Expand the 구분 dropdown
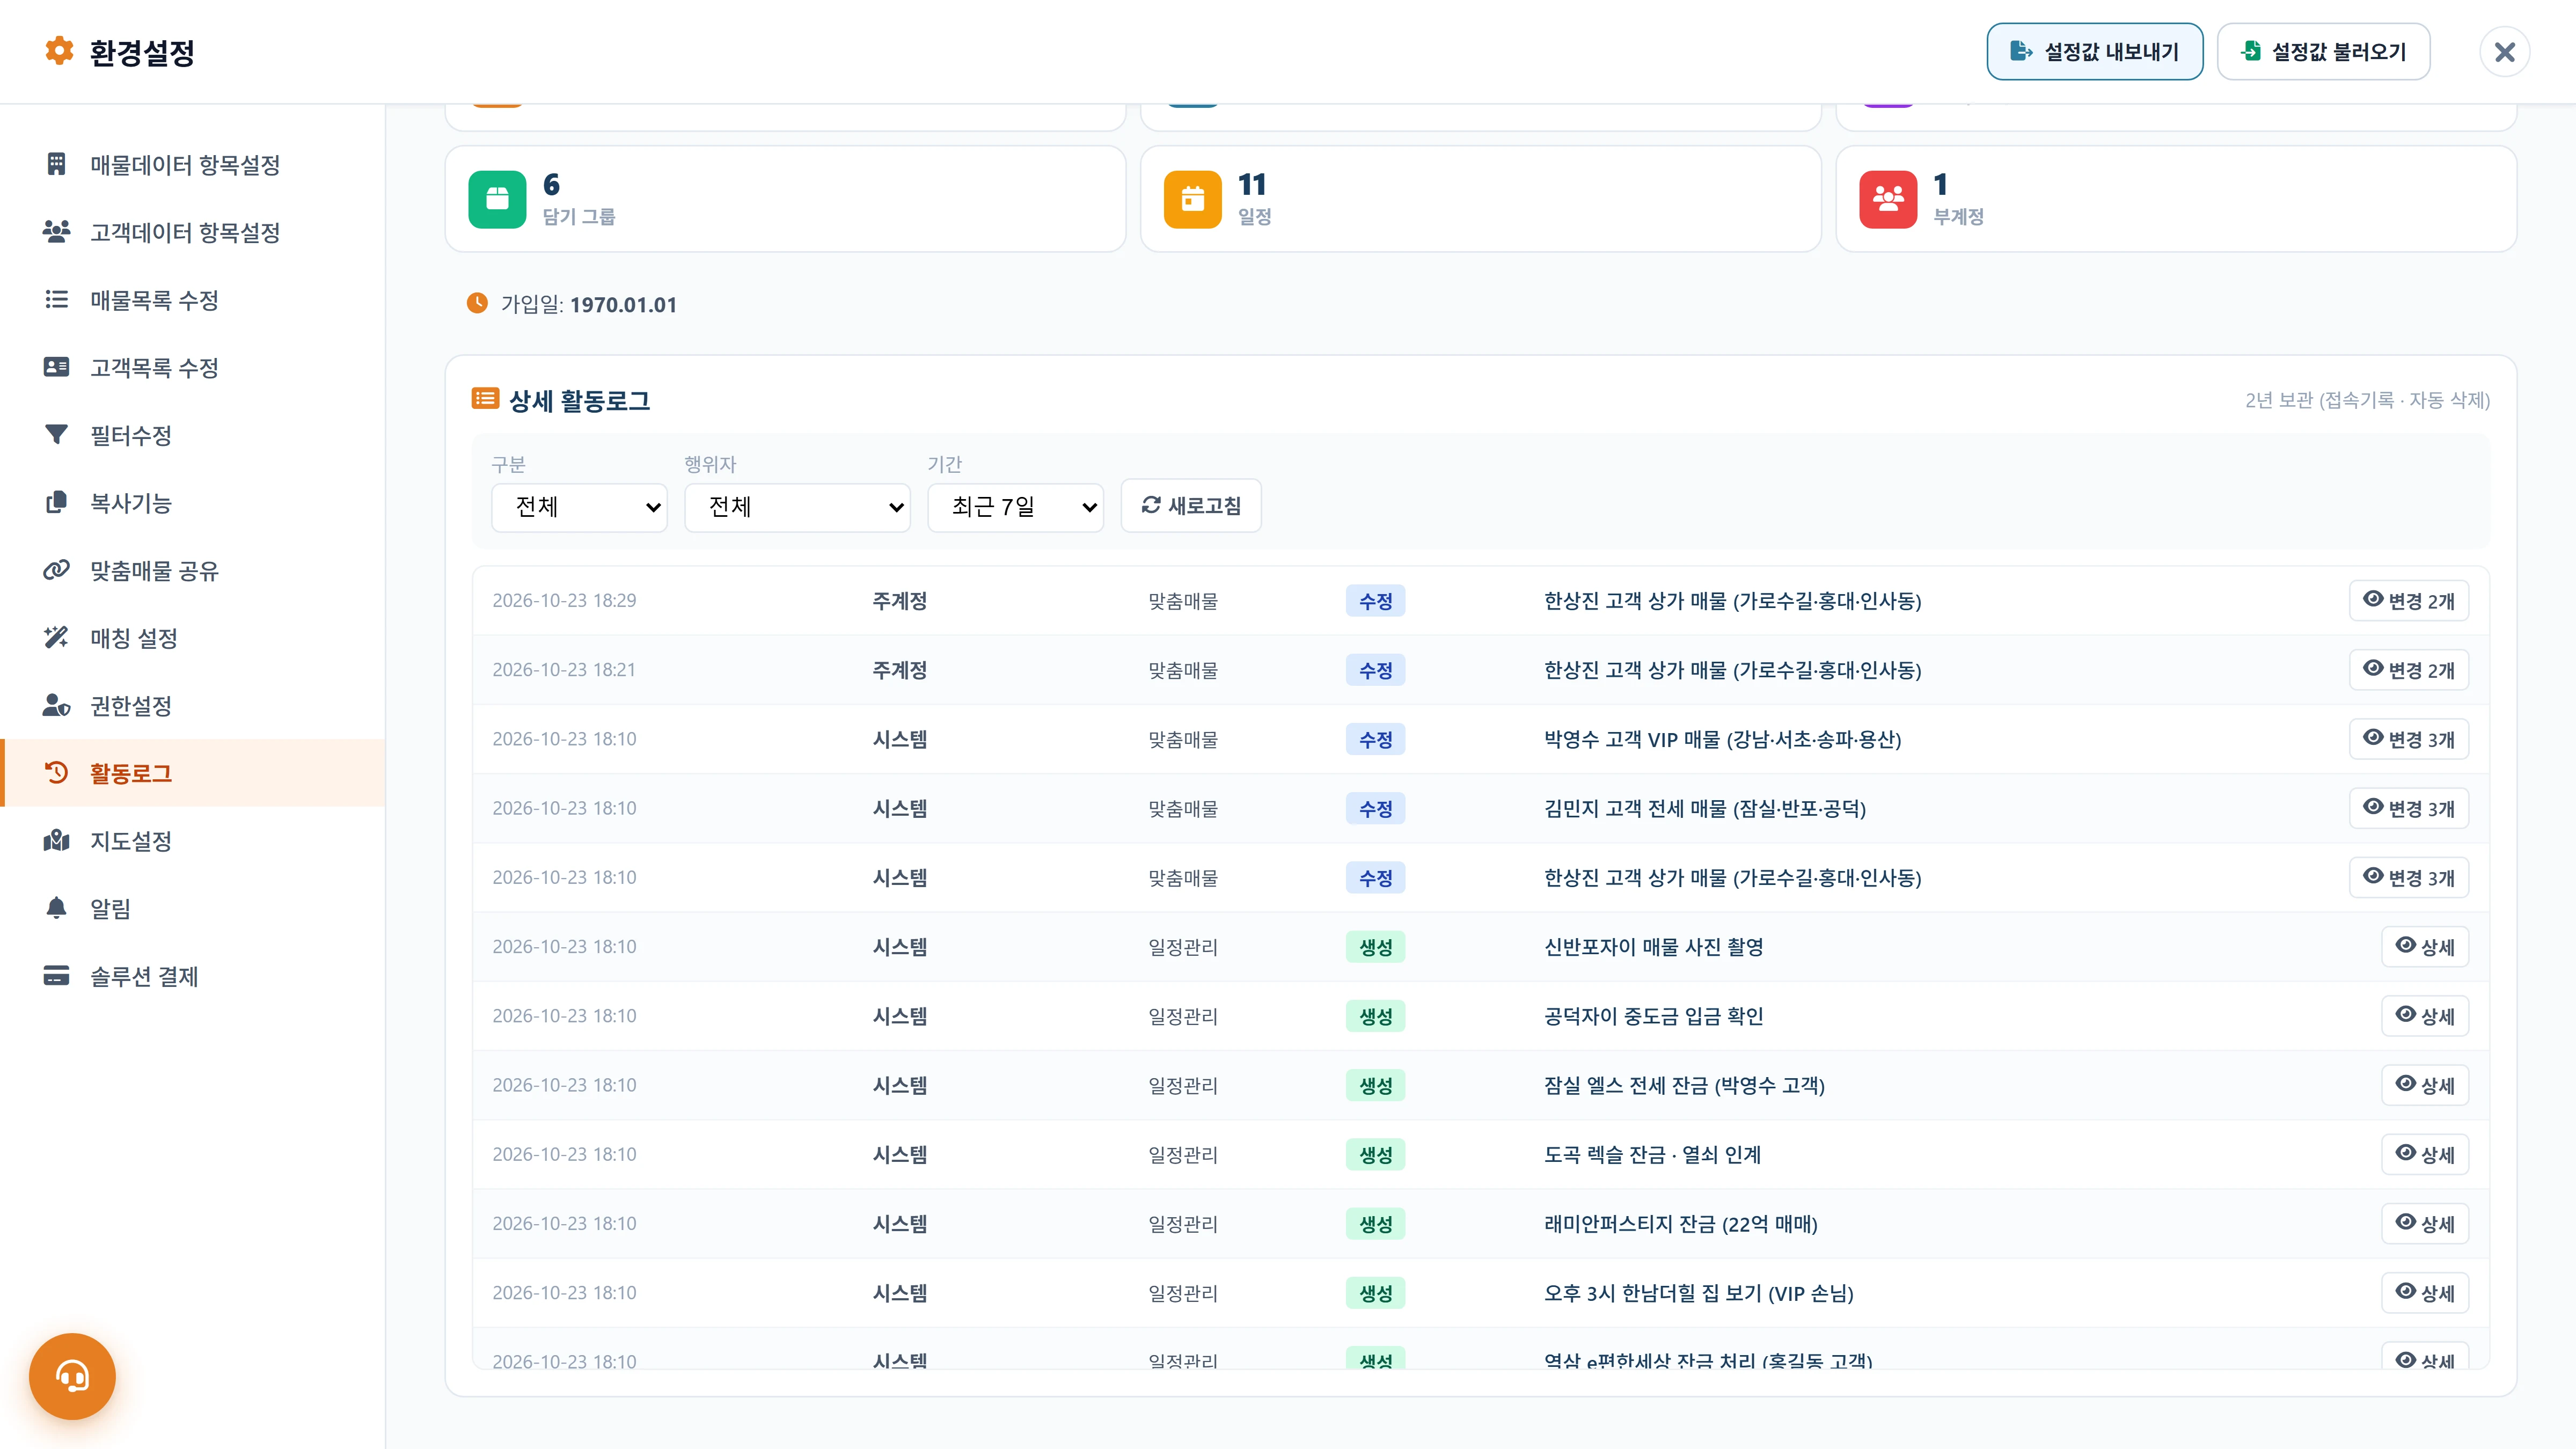 [579, 507]
